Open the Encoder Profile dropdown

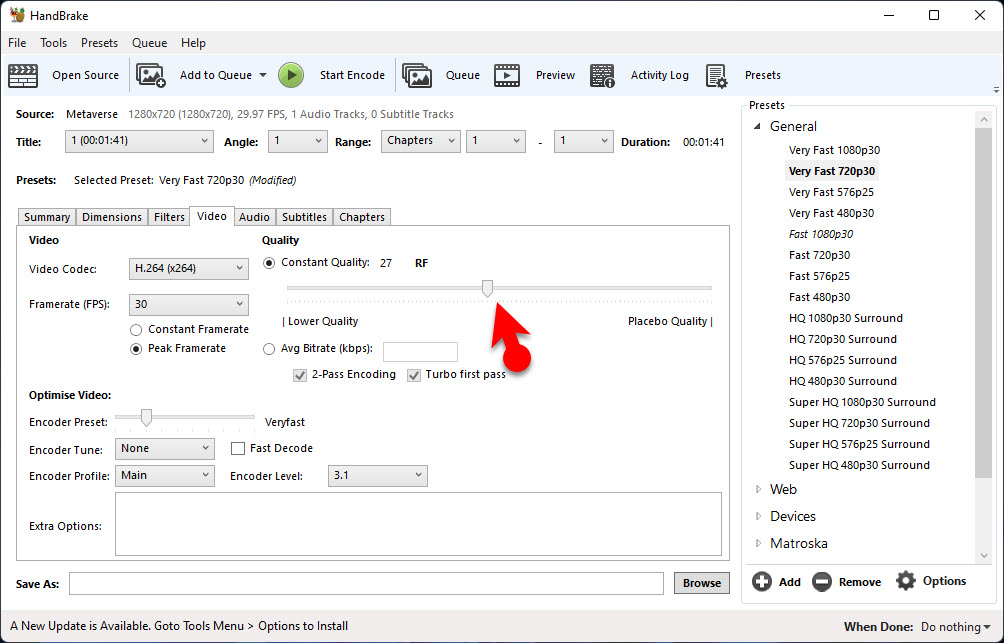pos(165,475)
